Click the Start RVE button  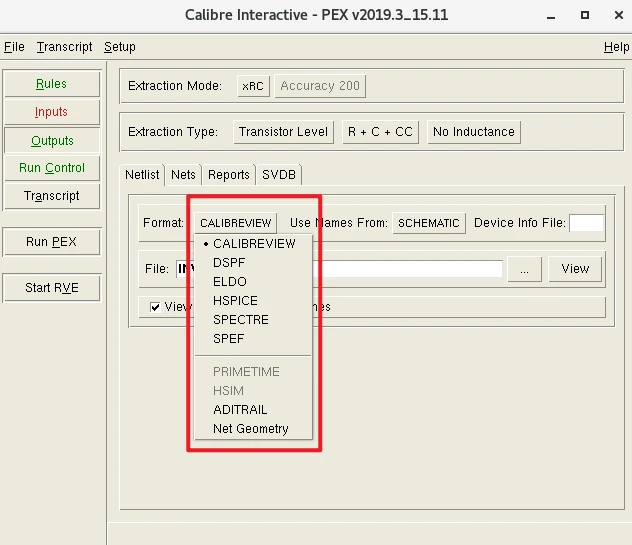[x=52, y=288]
